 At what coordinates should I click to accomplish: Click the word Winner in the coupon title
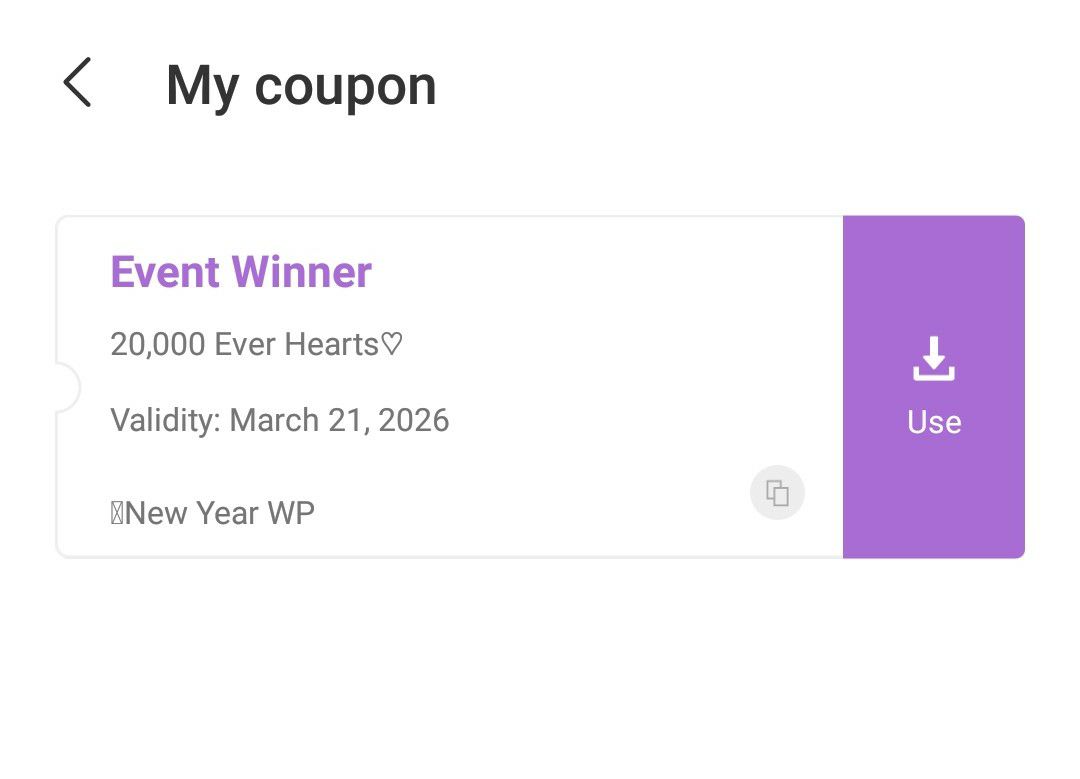(x=301, y=272)
